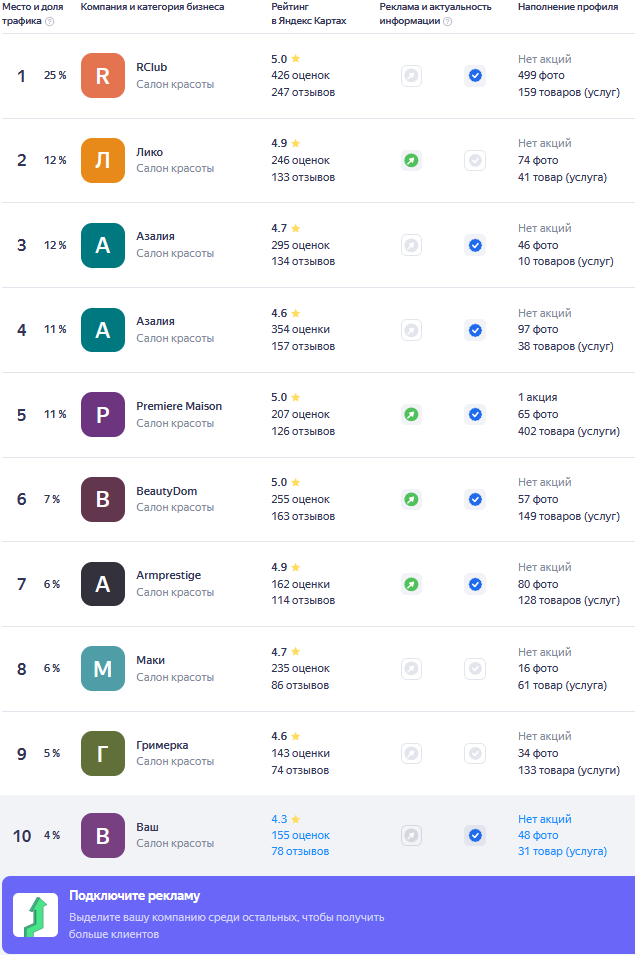Screen dimensions: 635x955
Task: Click the purple P avatar of Premiere Maison
Action: [103, 415]
